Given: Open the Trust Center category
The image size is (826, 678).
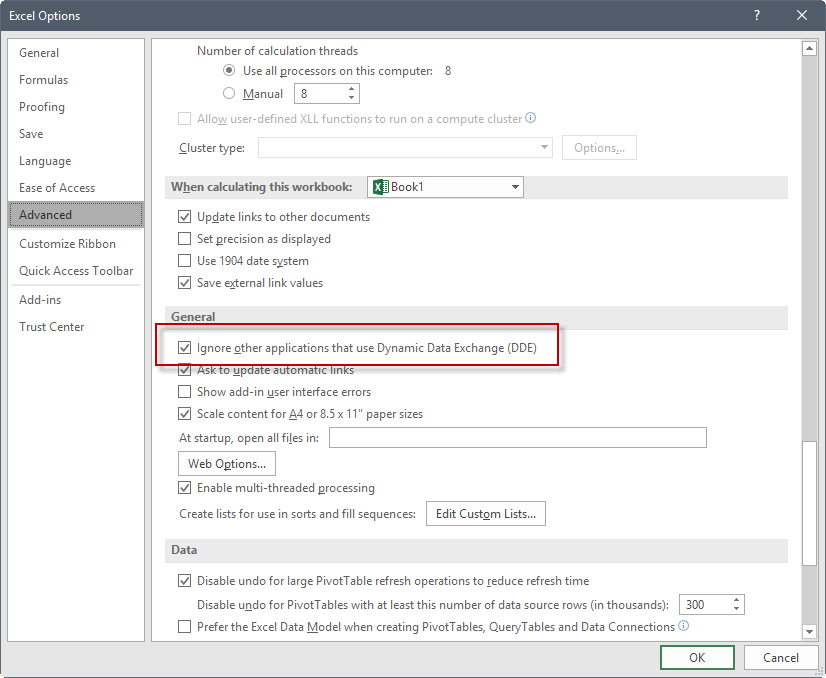Looking at the screenshot, I should pyautogui.click(x=76, y=327).
